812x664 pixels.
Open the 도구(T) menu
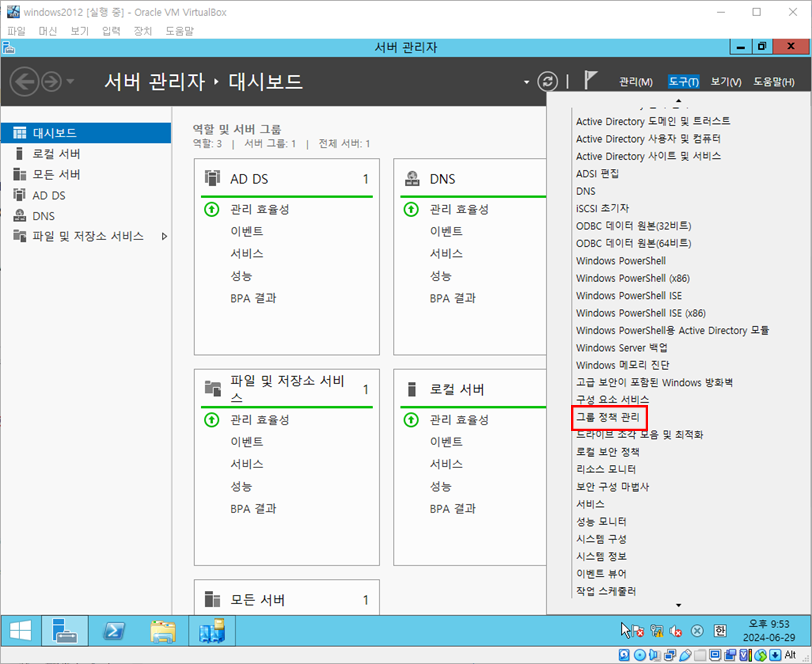pos(684,82)
